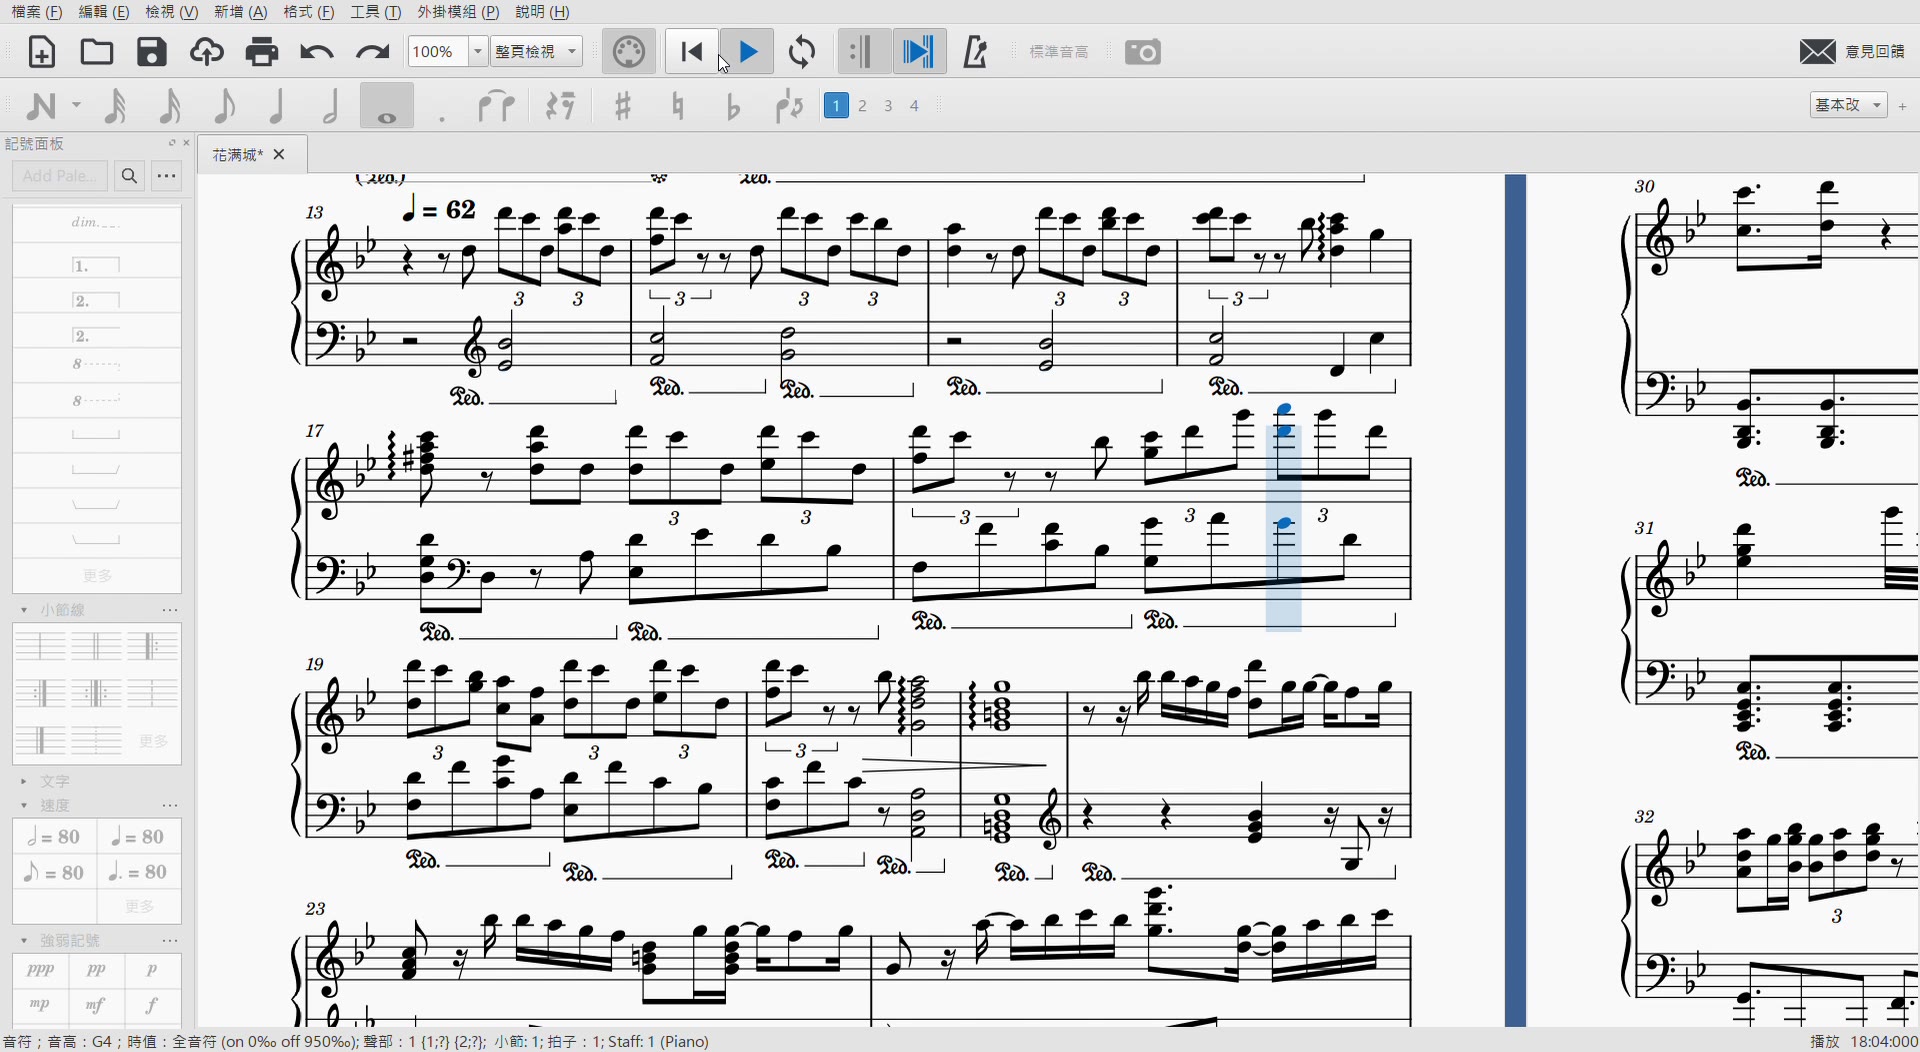Screen dimensions: 1920x1052
Task: Open the page view mode dropdown
Action: [x=536, y=52]
